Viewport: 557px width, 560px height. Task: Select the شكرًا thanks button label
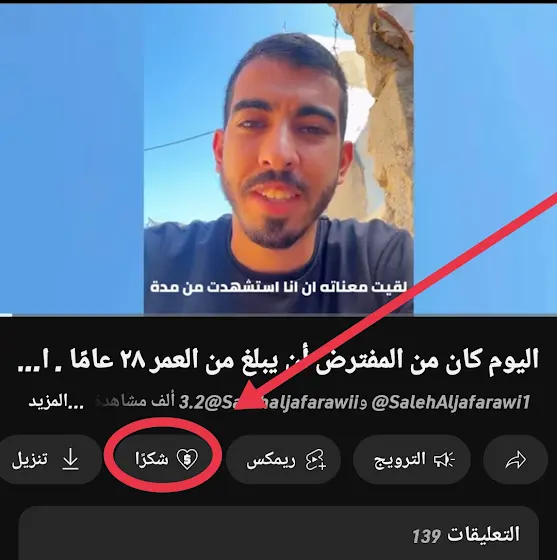pyautogui.click(x=152, y=459)
